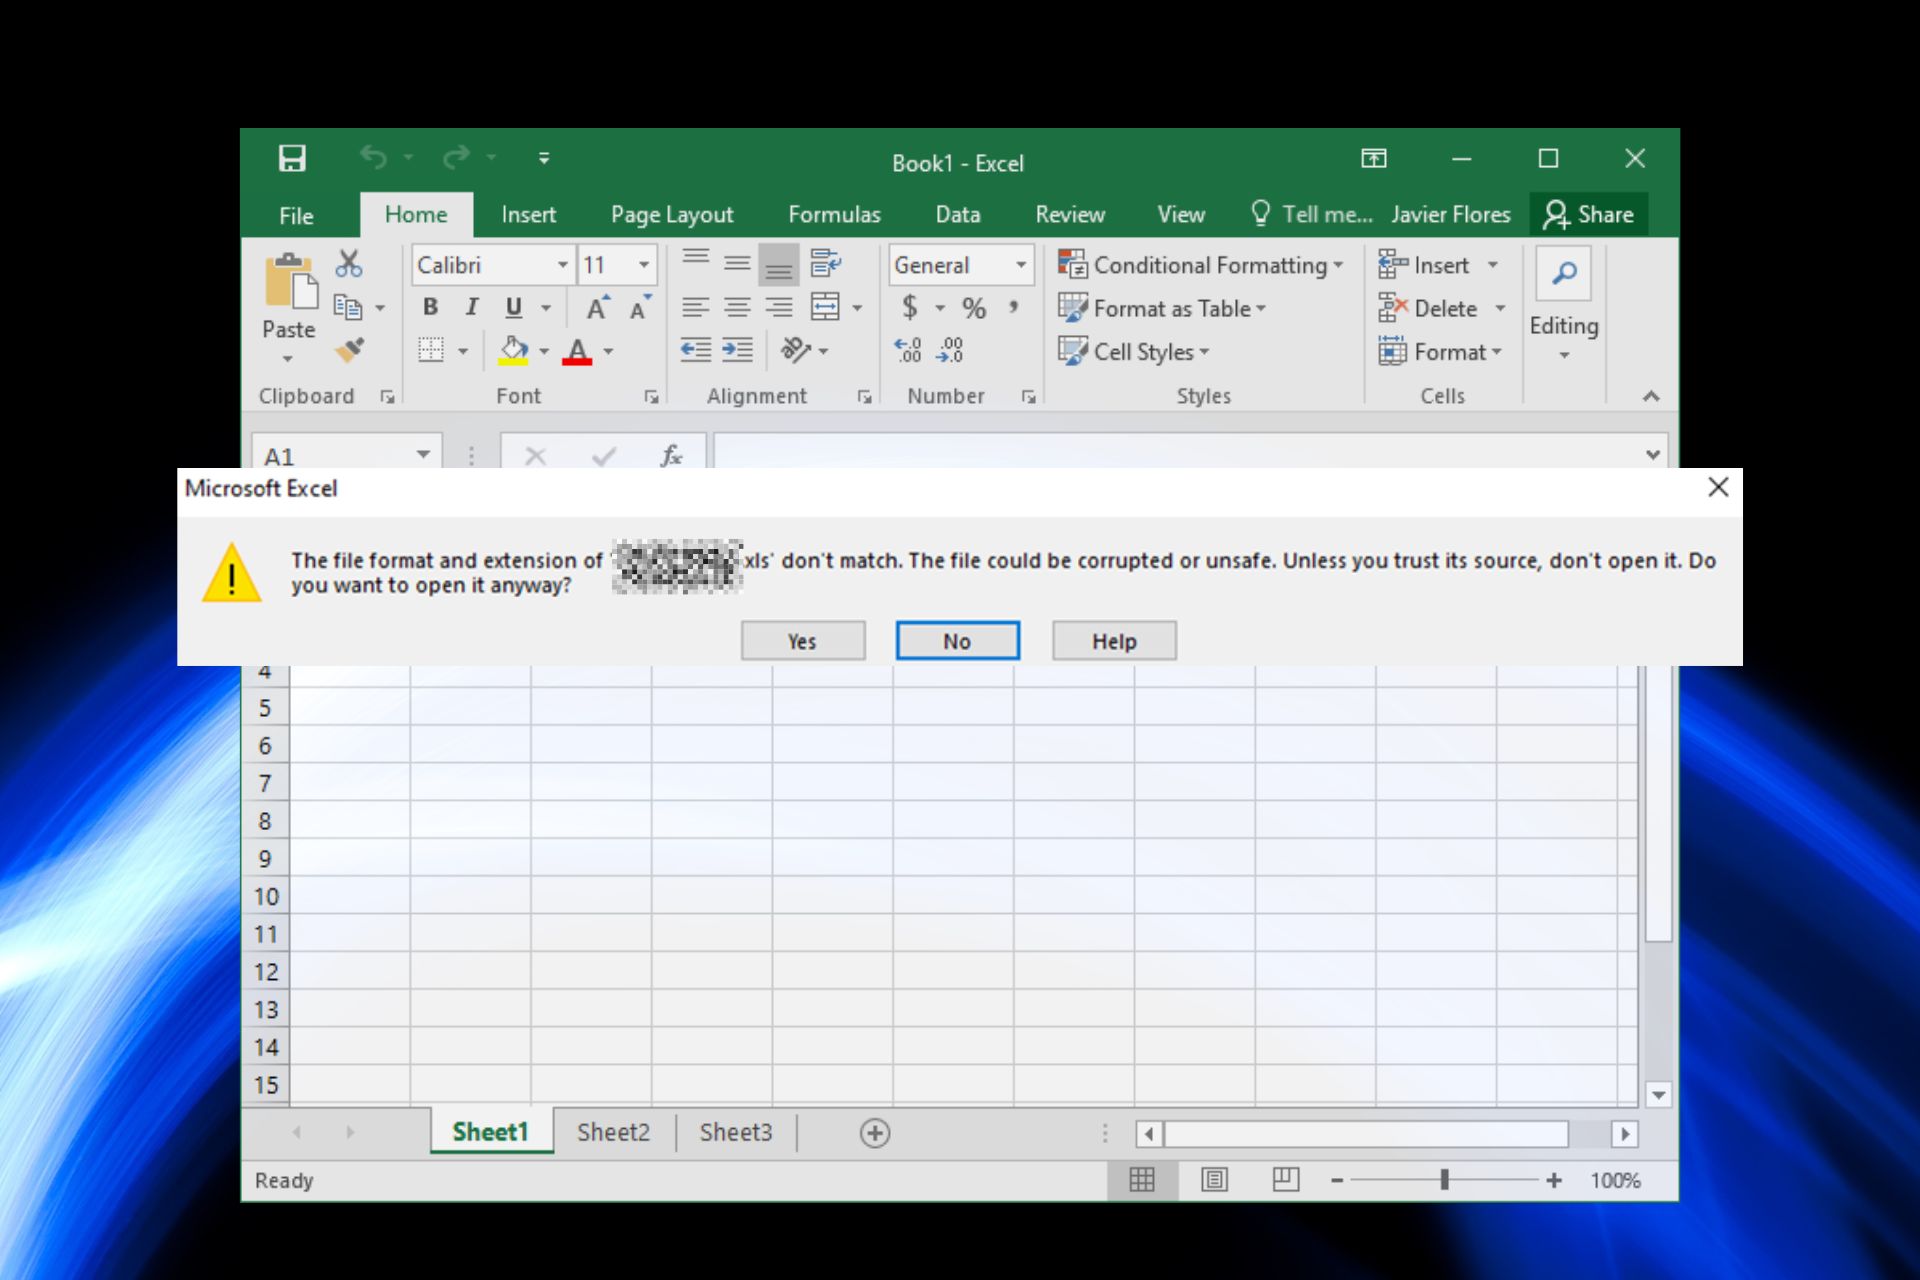Click the Save icon in title bar
The width and height of the screenshot is (1920, 1280).
pyautogui.click(x=292, y=158)
